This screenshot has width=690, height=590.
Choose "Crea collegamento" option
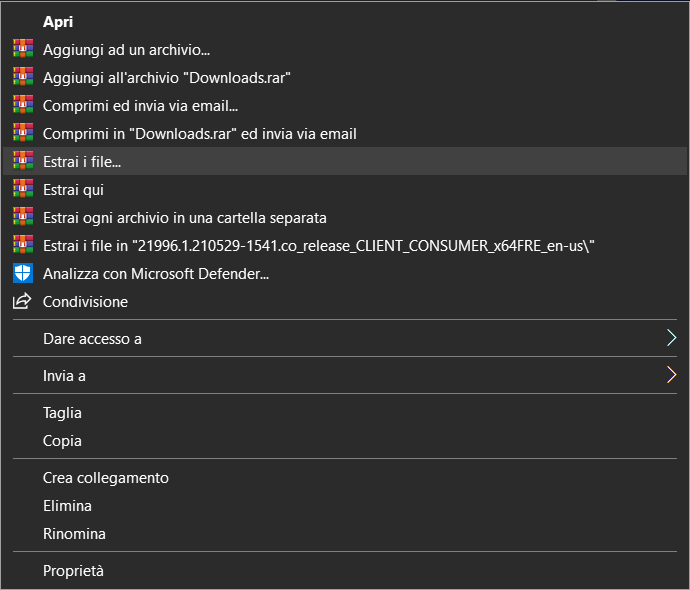point(105,478)
